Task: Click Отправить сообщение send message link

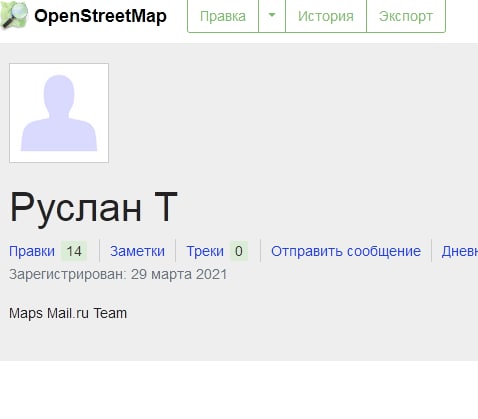Action: [346, 251]
